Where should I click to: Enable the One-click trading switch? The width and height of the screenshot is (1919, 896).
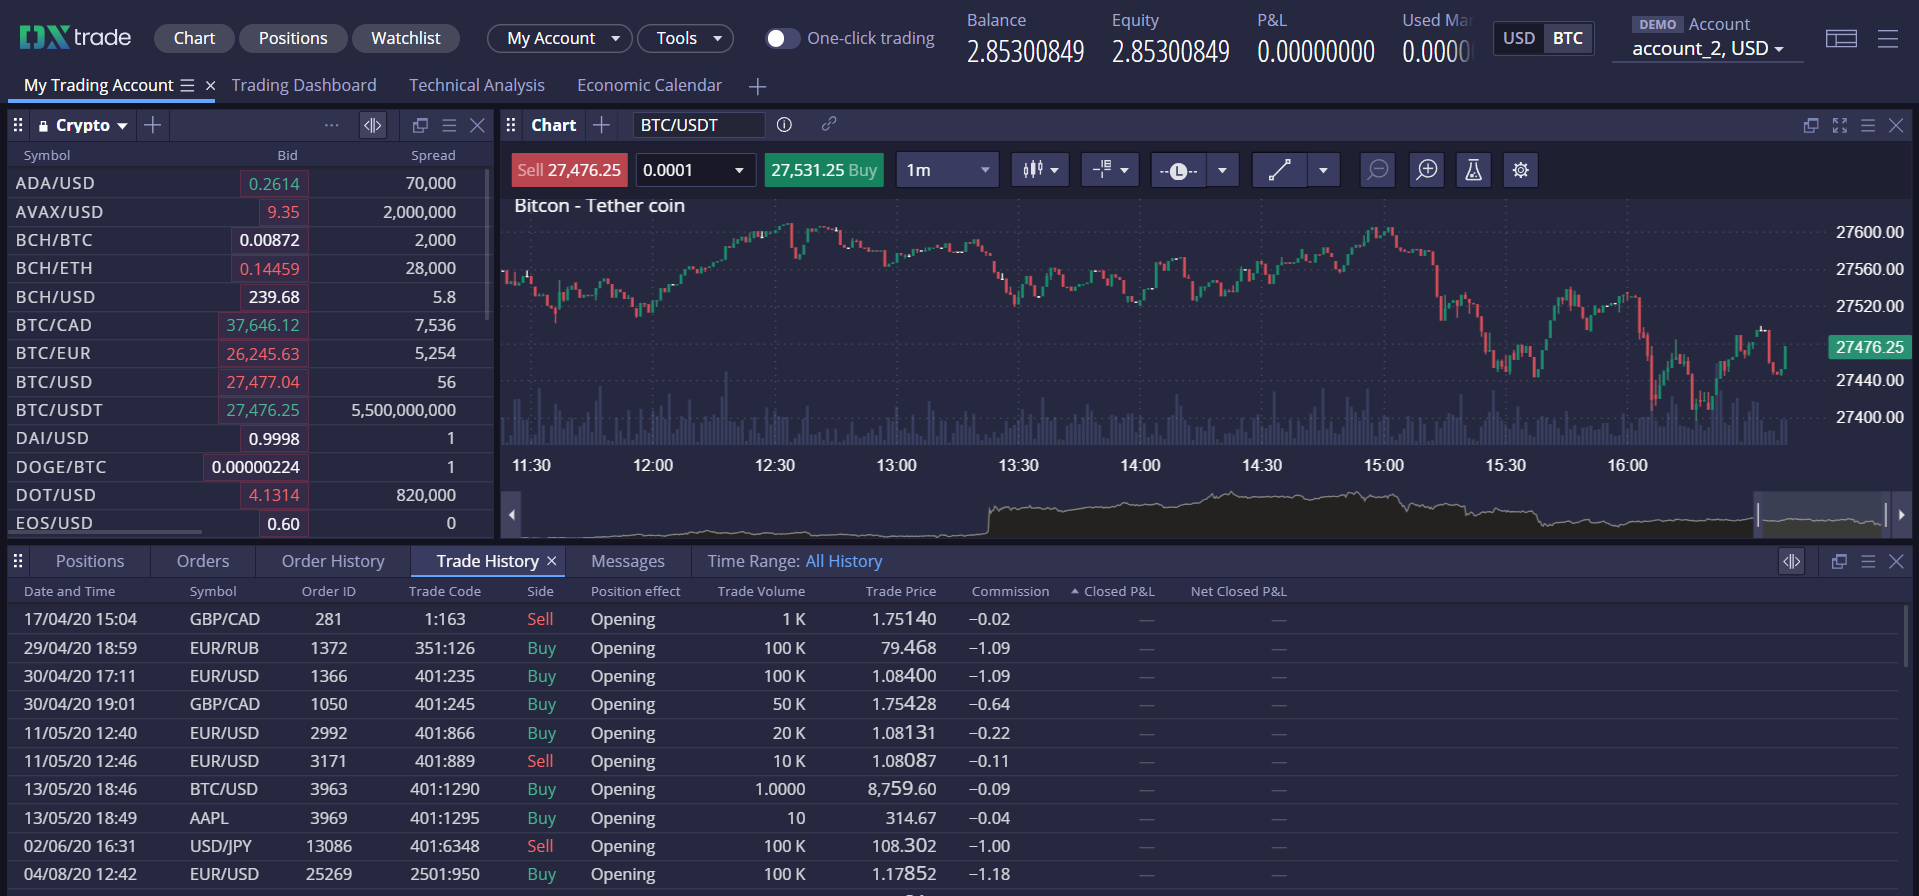click(x=782, y=38)
